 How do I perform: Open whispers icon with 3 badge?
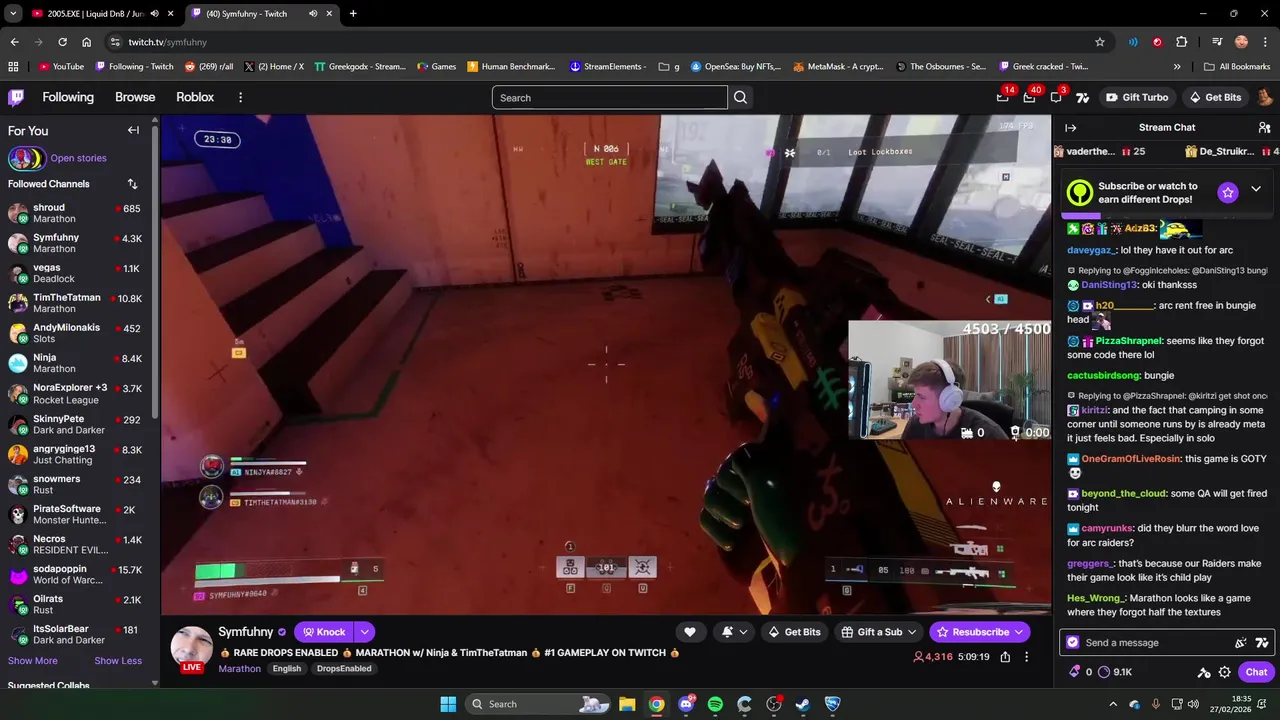pos(1056,97)
